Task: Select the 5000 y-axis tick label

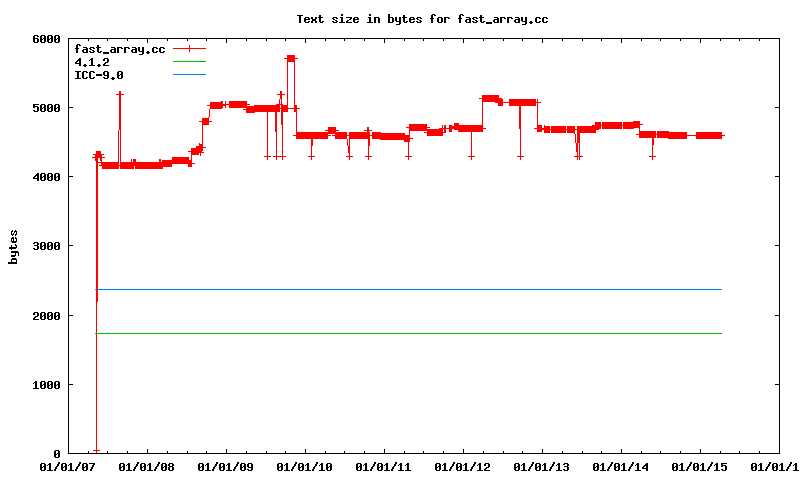Action: point(46,108)
